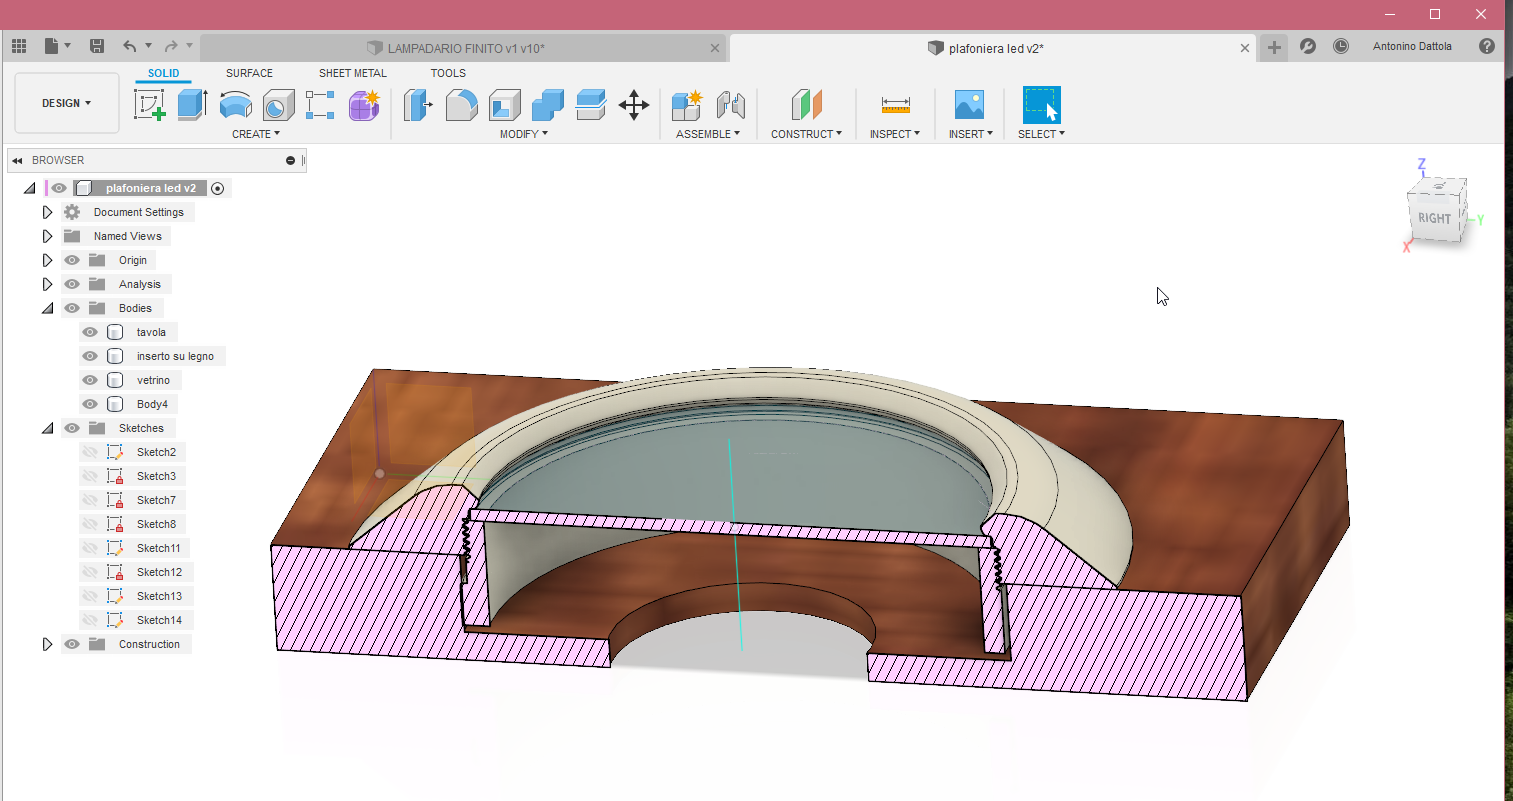The width and height of the screenshot is (1513, 801).
Task: Select the Shell tool
Action: 504,104
